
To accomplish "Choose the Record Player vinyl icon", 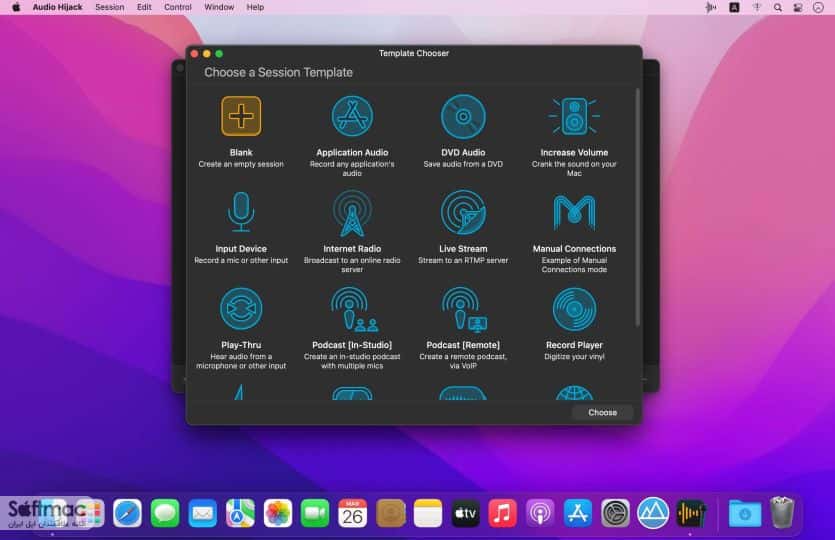I will tap(574, 309).
